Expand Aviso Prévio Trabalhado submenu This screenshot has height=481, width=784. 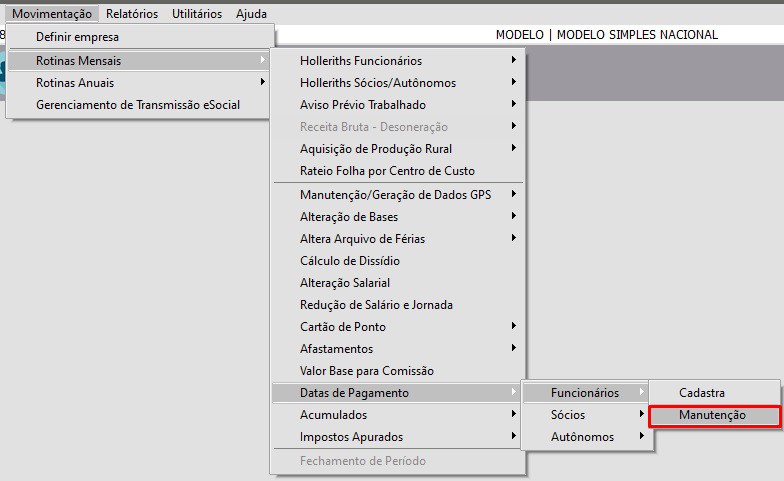click(396, 105)
